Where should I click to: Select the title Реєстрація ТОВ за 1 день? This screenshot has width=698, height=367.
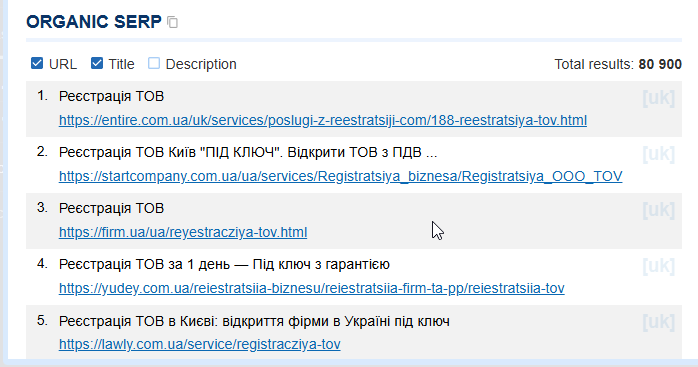tap(224, 265)
